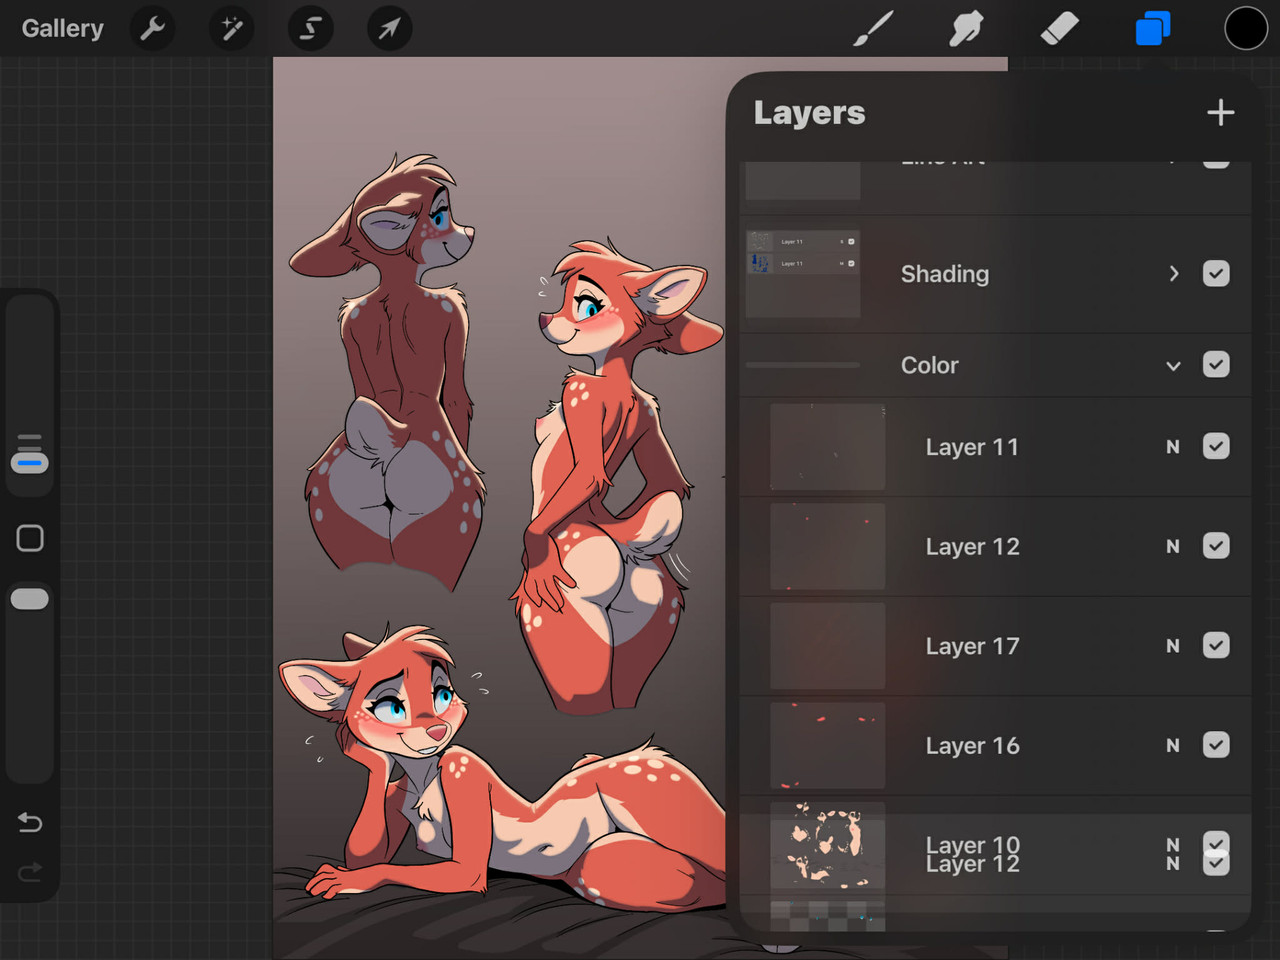Select the Layer 10 thumbnail with spots
1280x960 pixels.
pyautogui.click(x=828, y=845)
